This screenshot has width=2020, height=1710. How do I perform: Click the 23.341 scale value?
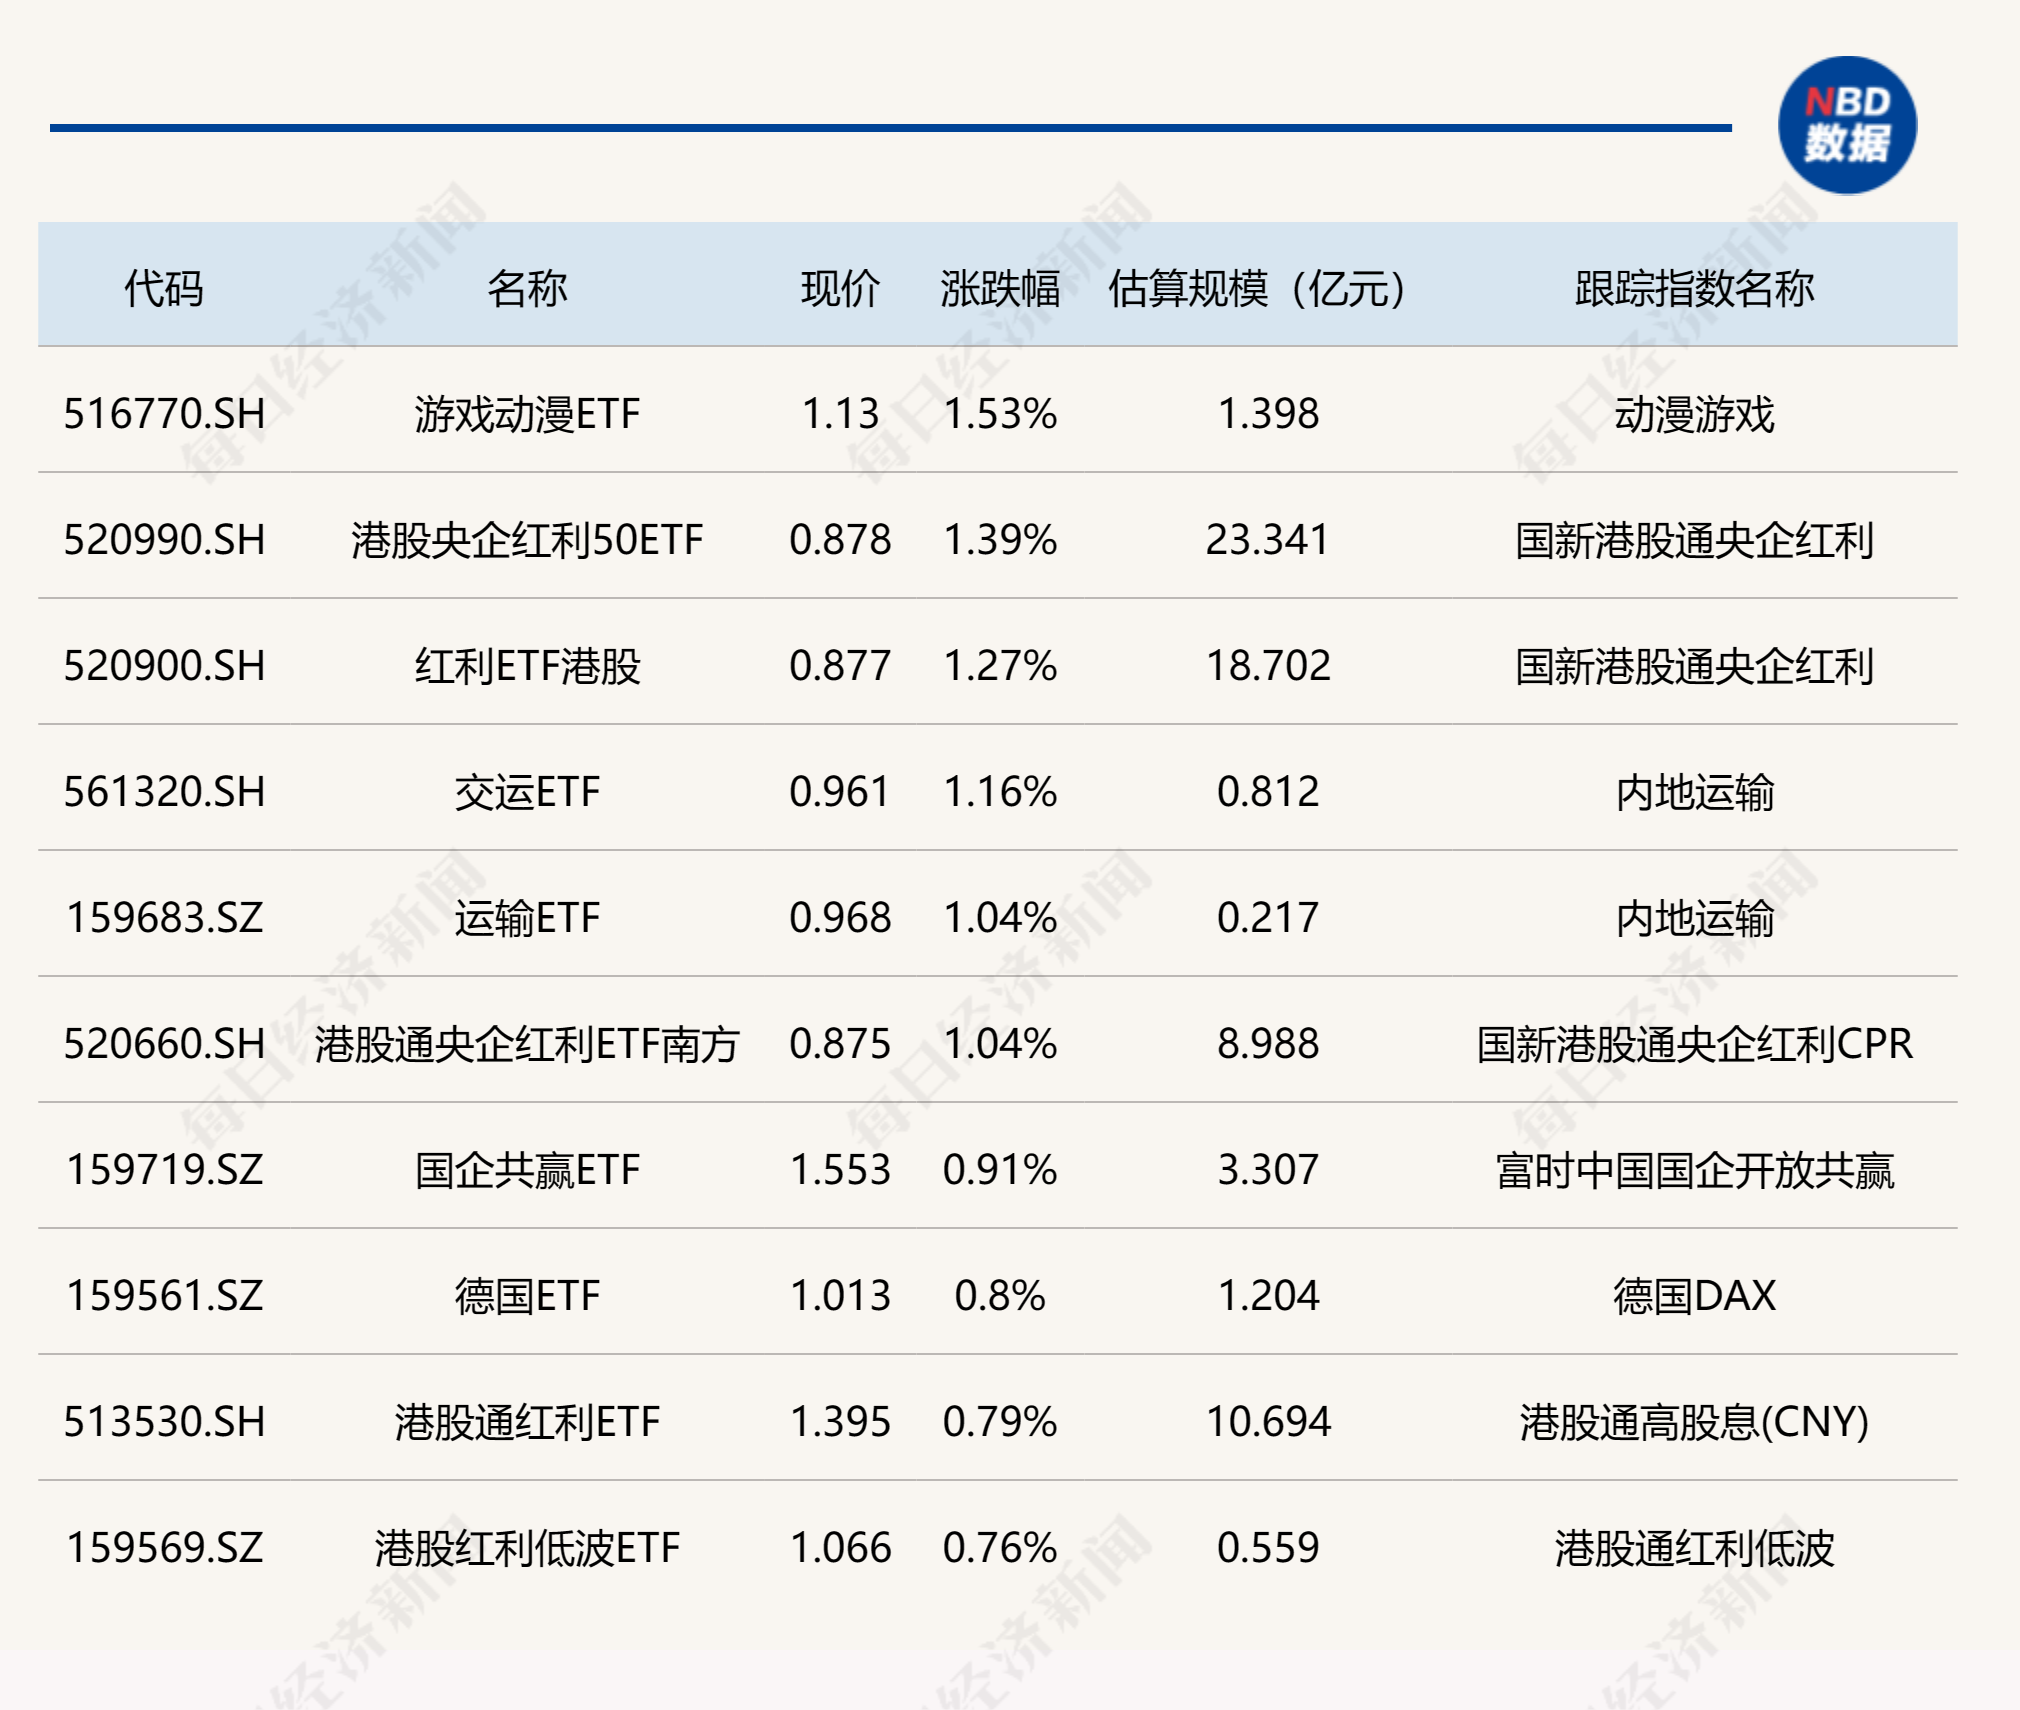[1268, 540]
